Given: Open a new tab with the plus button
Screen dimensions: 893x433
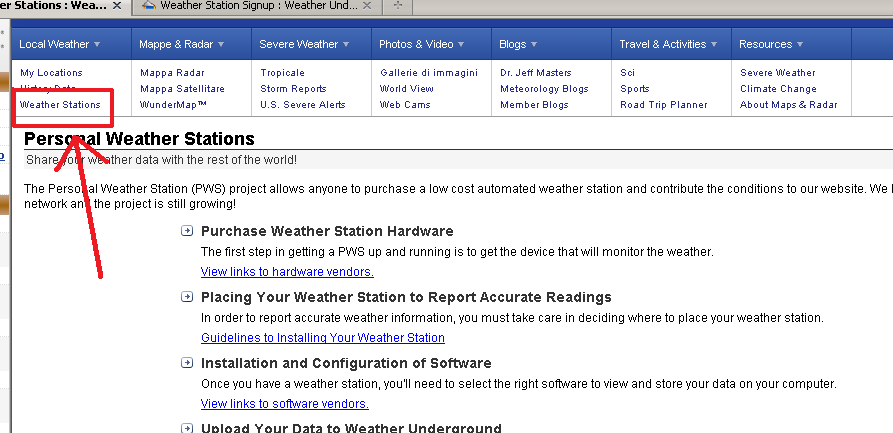Looking at the screenshot, I should pyautogui.click(x=399, y=6).
